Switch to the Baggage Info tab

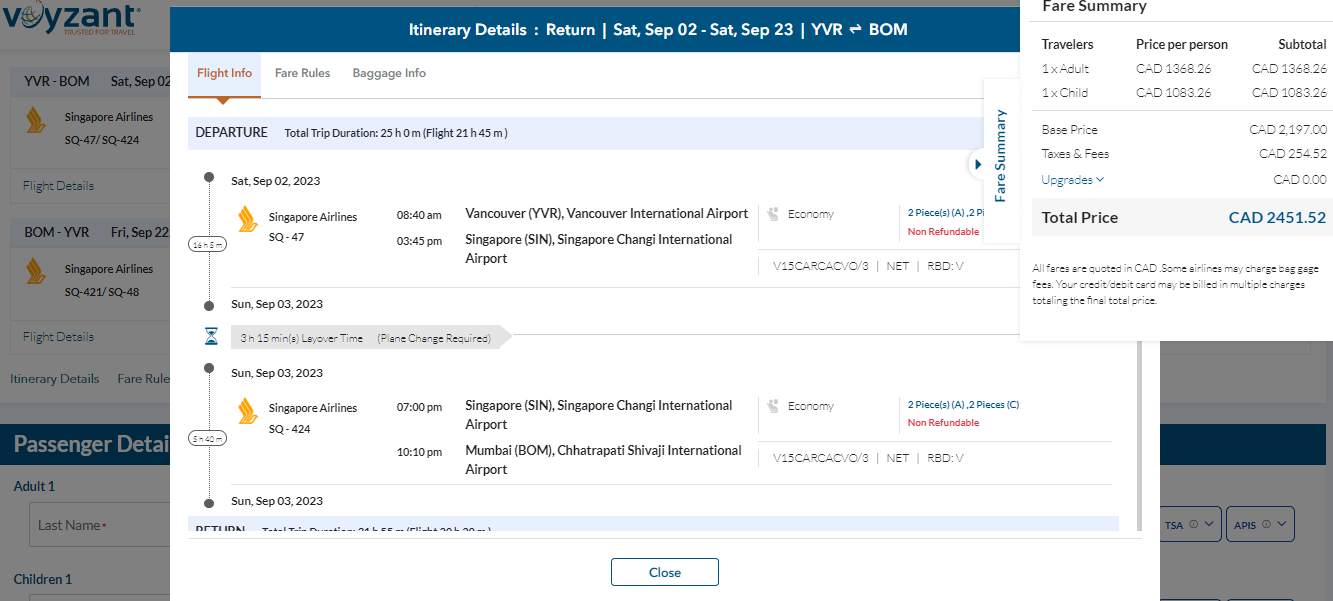pyautogui.click(x=389, y=73)
